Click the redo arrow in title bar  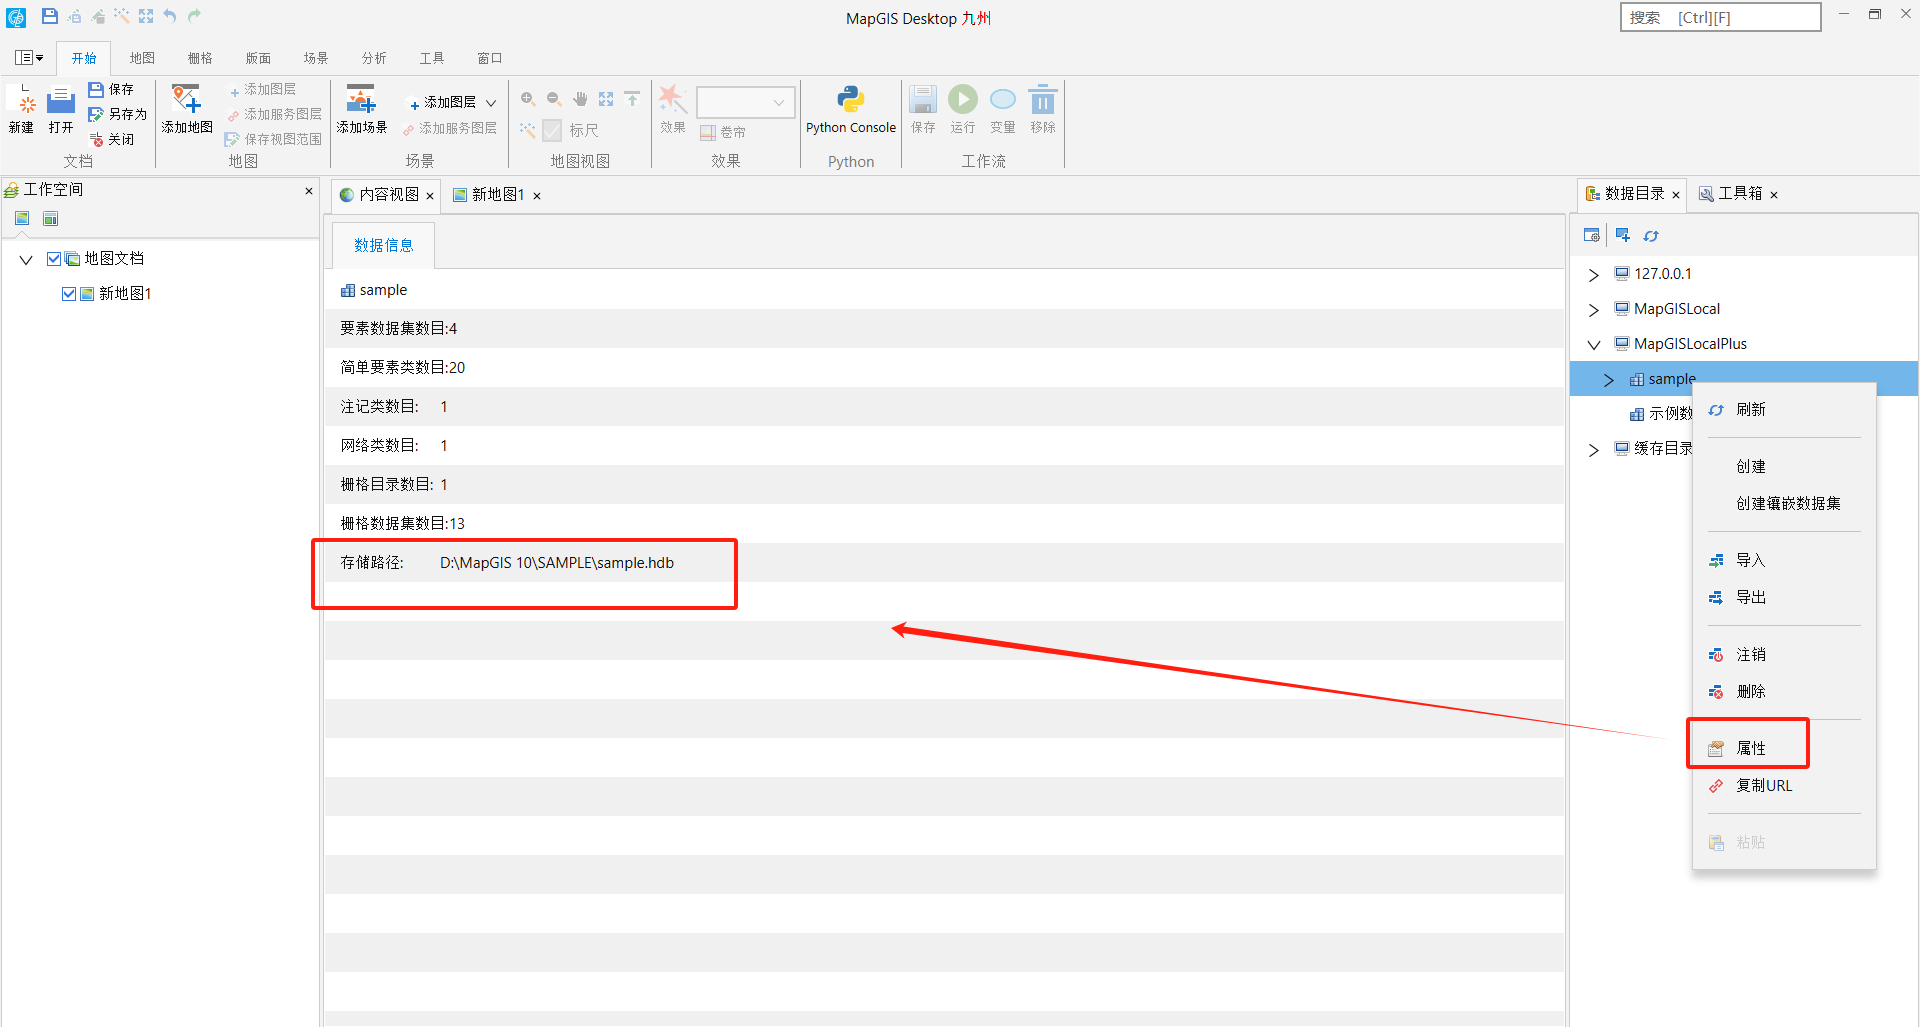194,16
